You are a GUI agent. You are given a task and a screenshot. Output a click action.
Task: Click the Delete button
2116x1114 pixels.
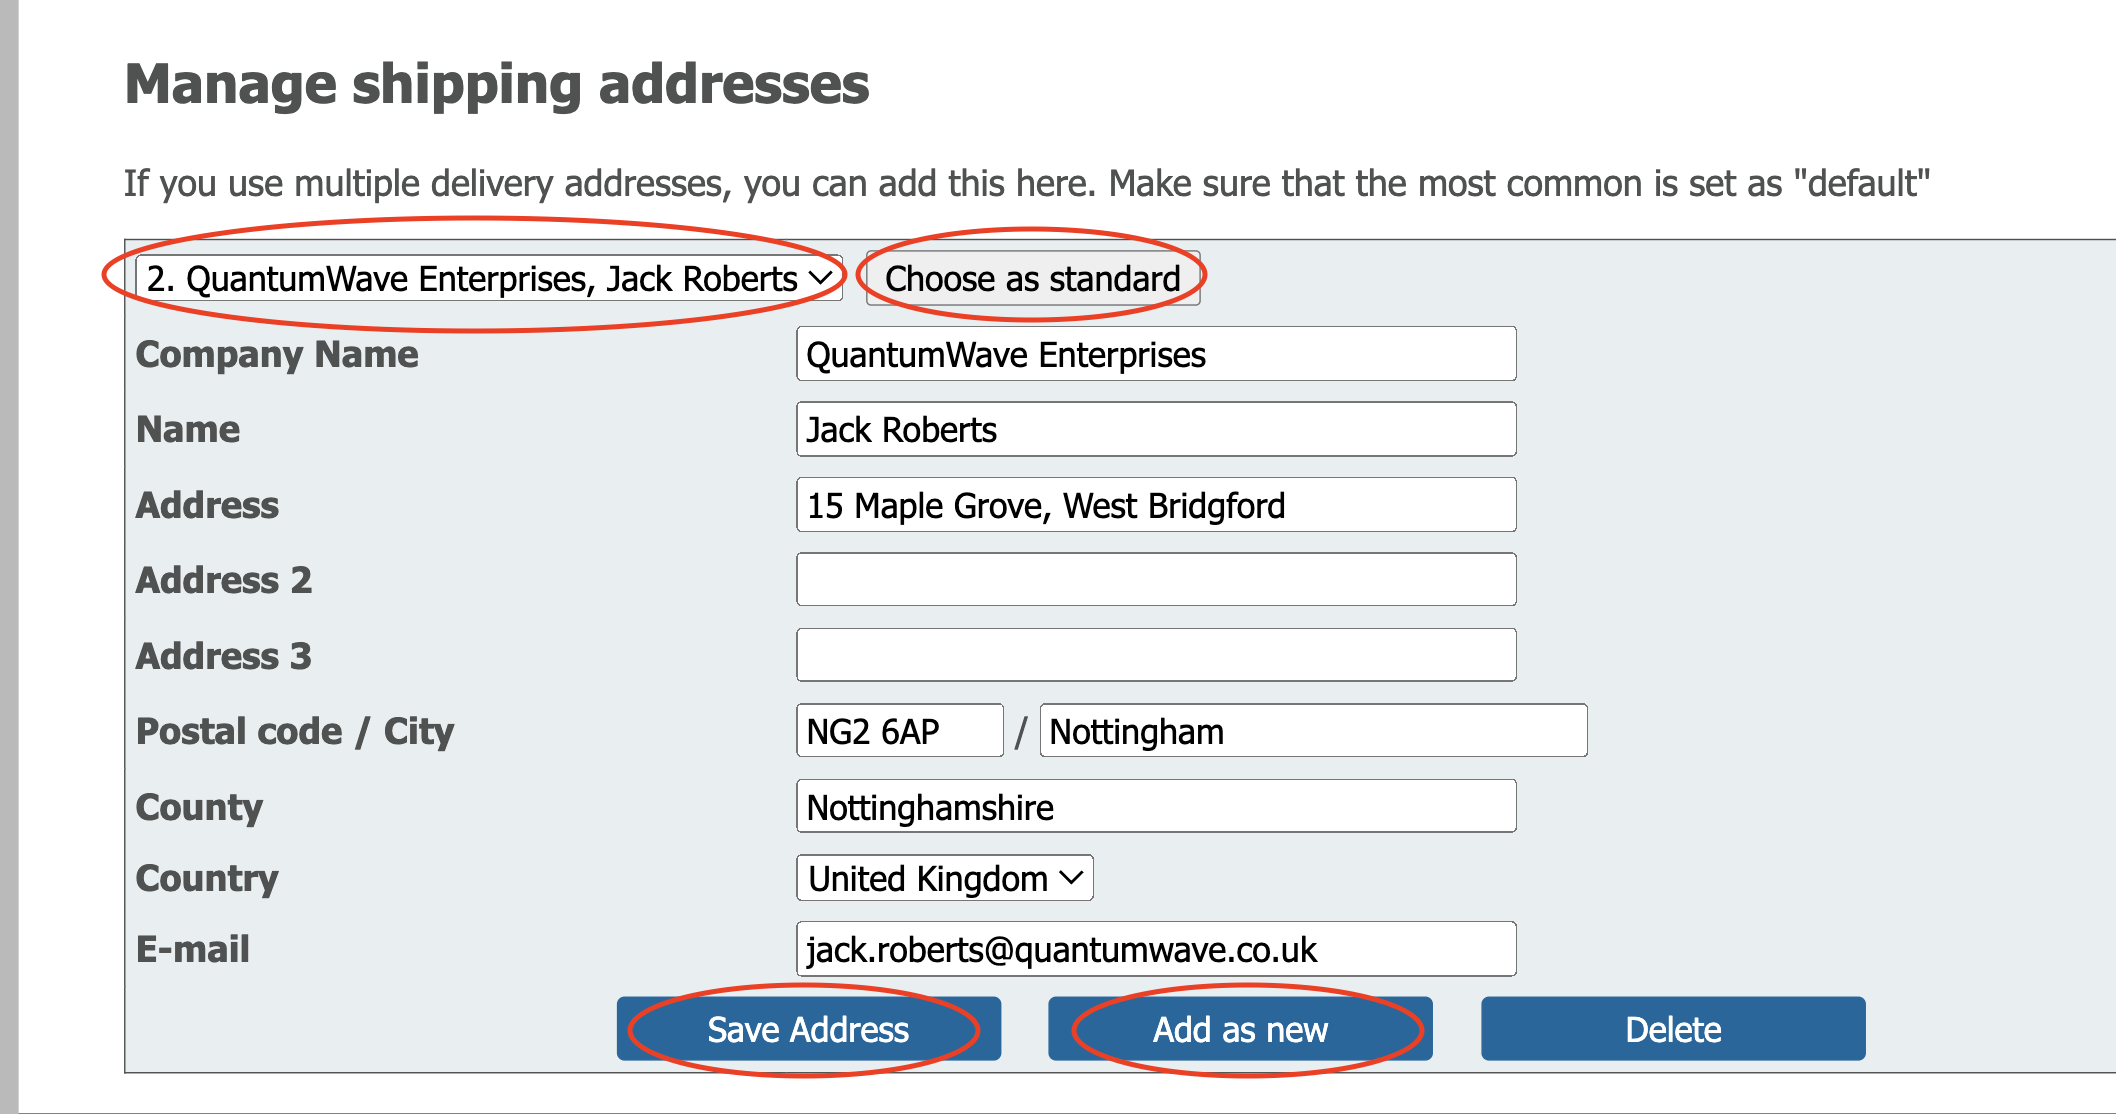1673,1029
